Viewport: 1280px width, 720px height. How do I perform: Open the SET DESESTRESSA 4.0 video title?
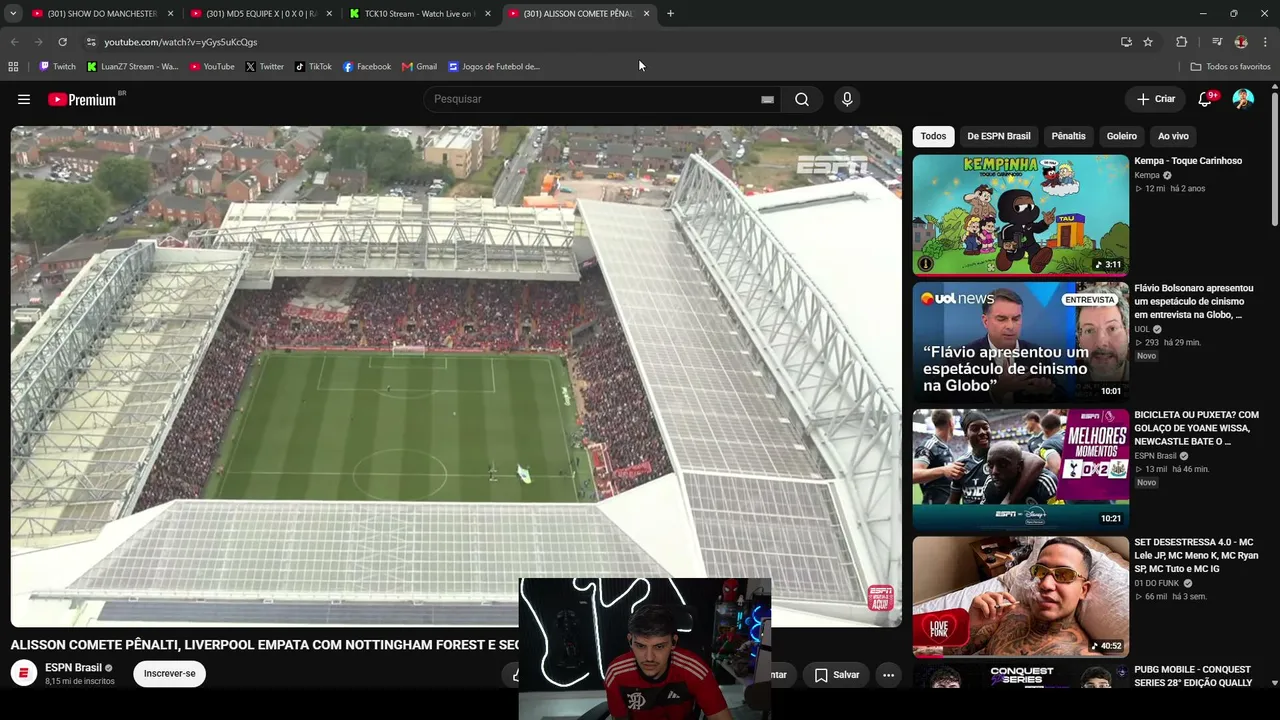click(1197, 555)
